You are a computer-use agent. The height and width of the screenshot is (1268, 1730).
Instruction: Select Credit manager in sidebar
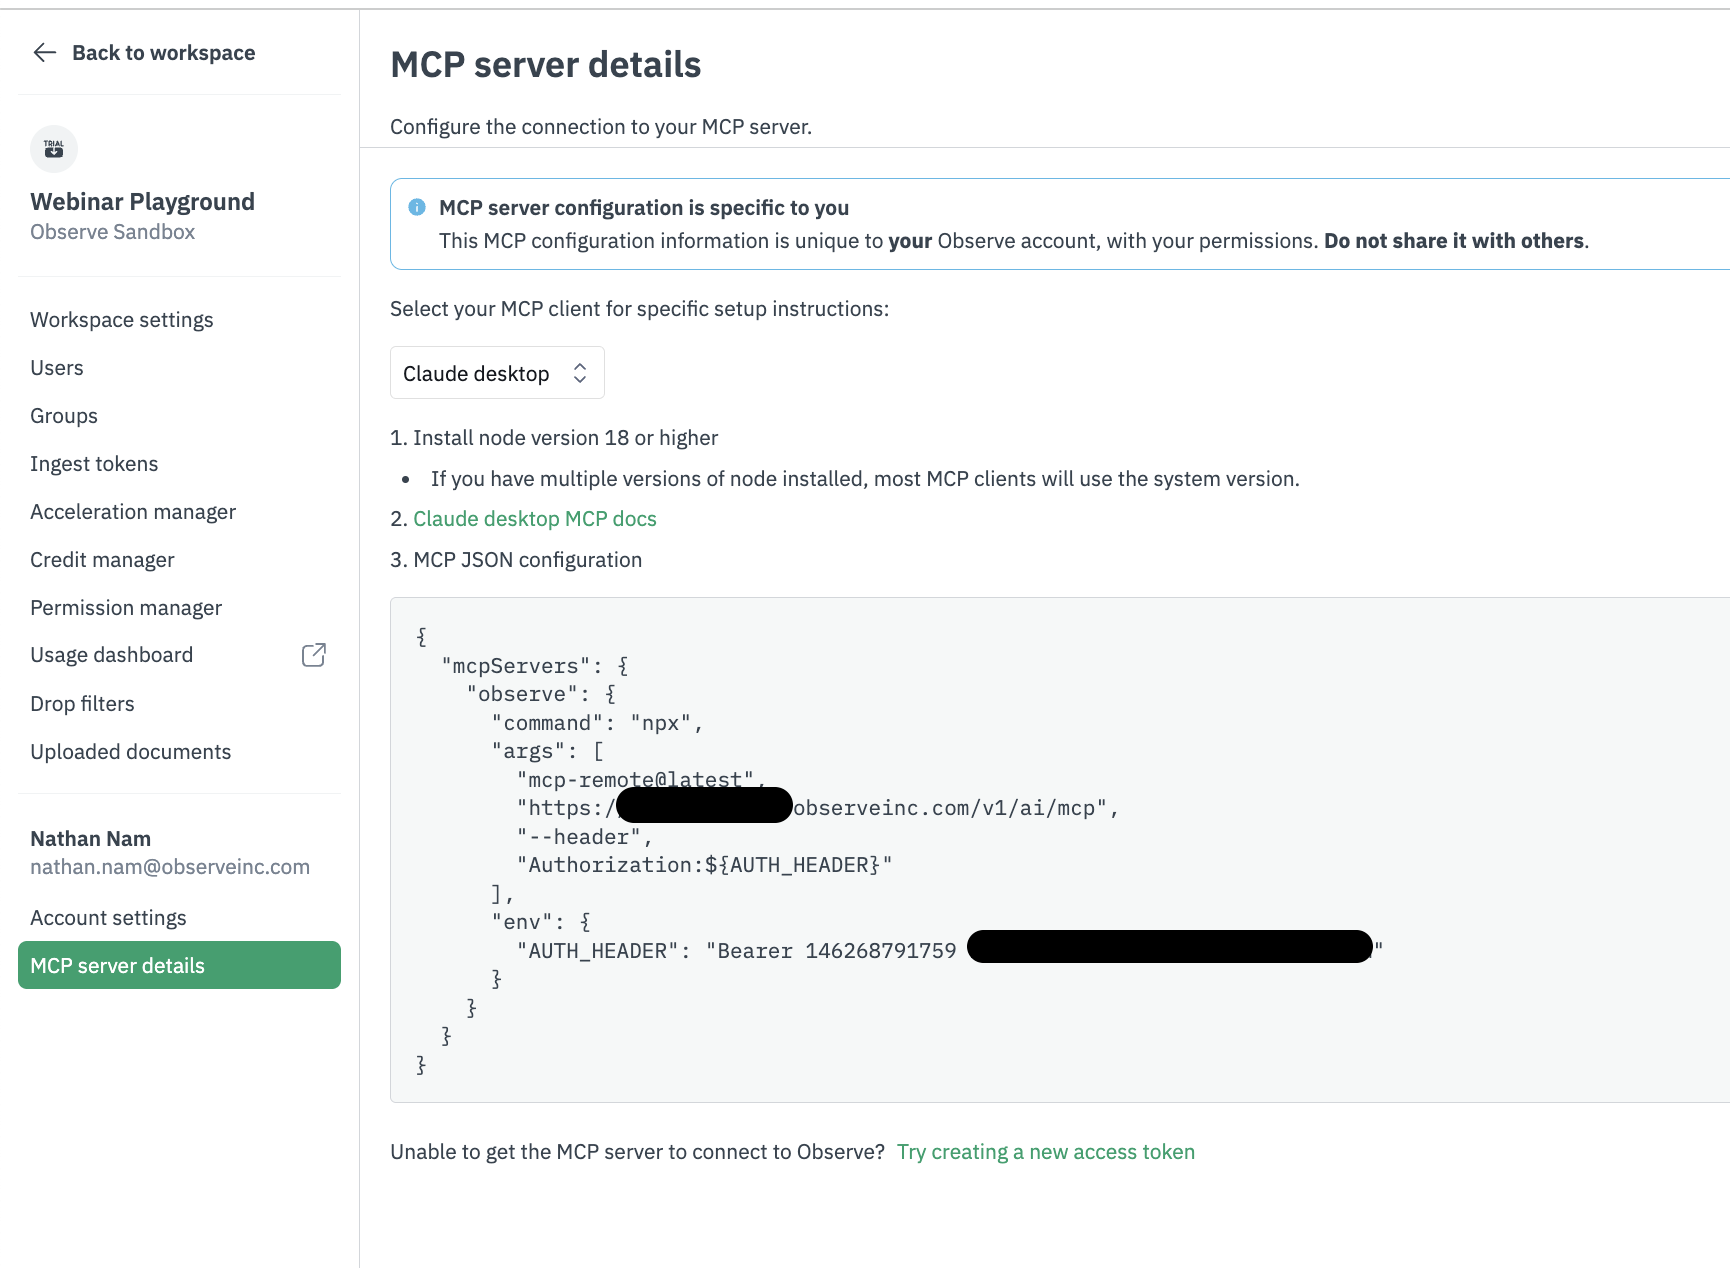tap(102, 560)
